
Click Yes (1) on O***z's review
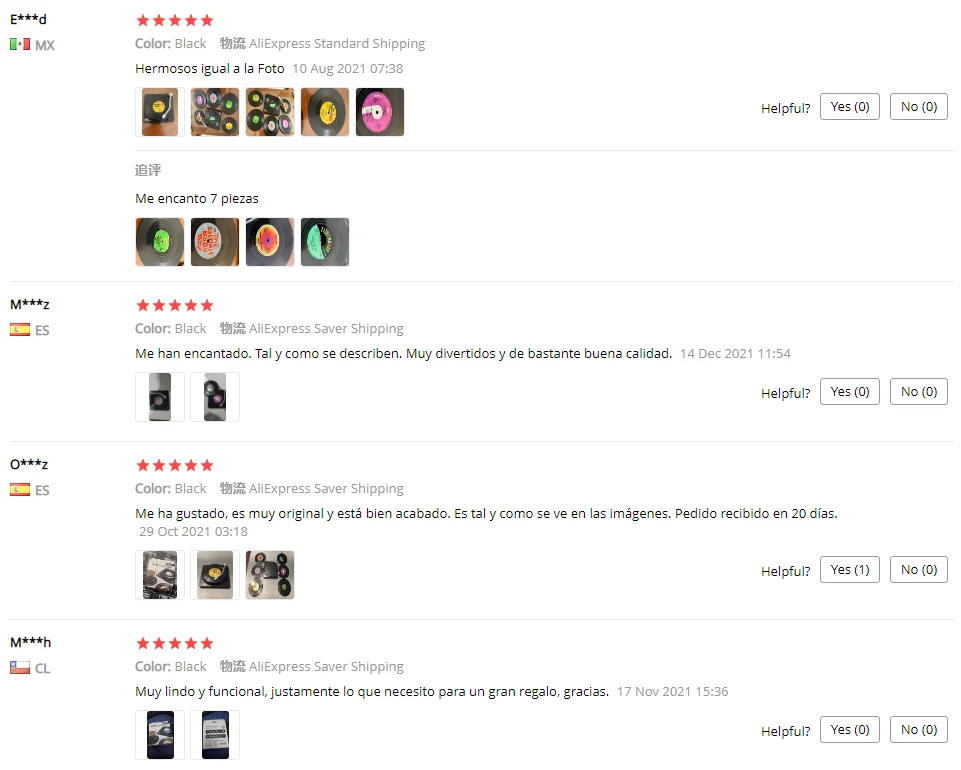tap(849, 570)
